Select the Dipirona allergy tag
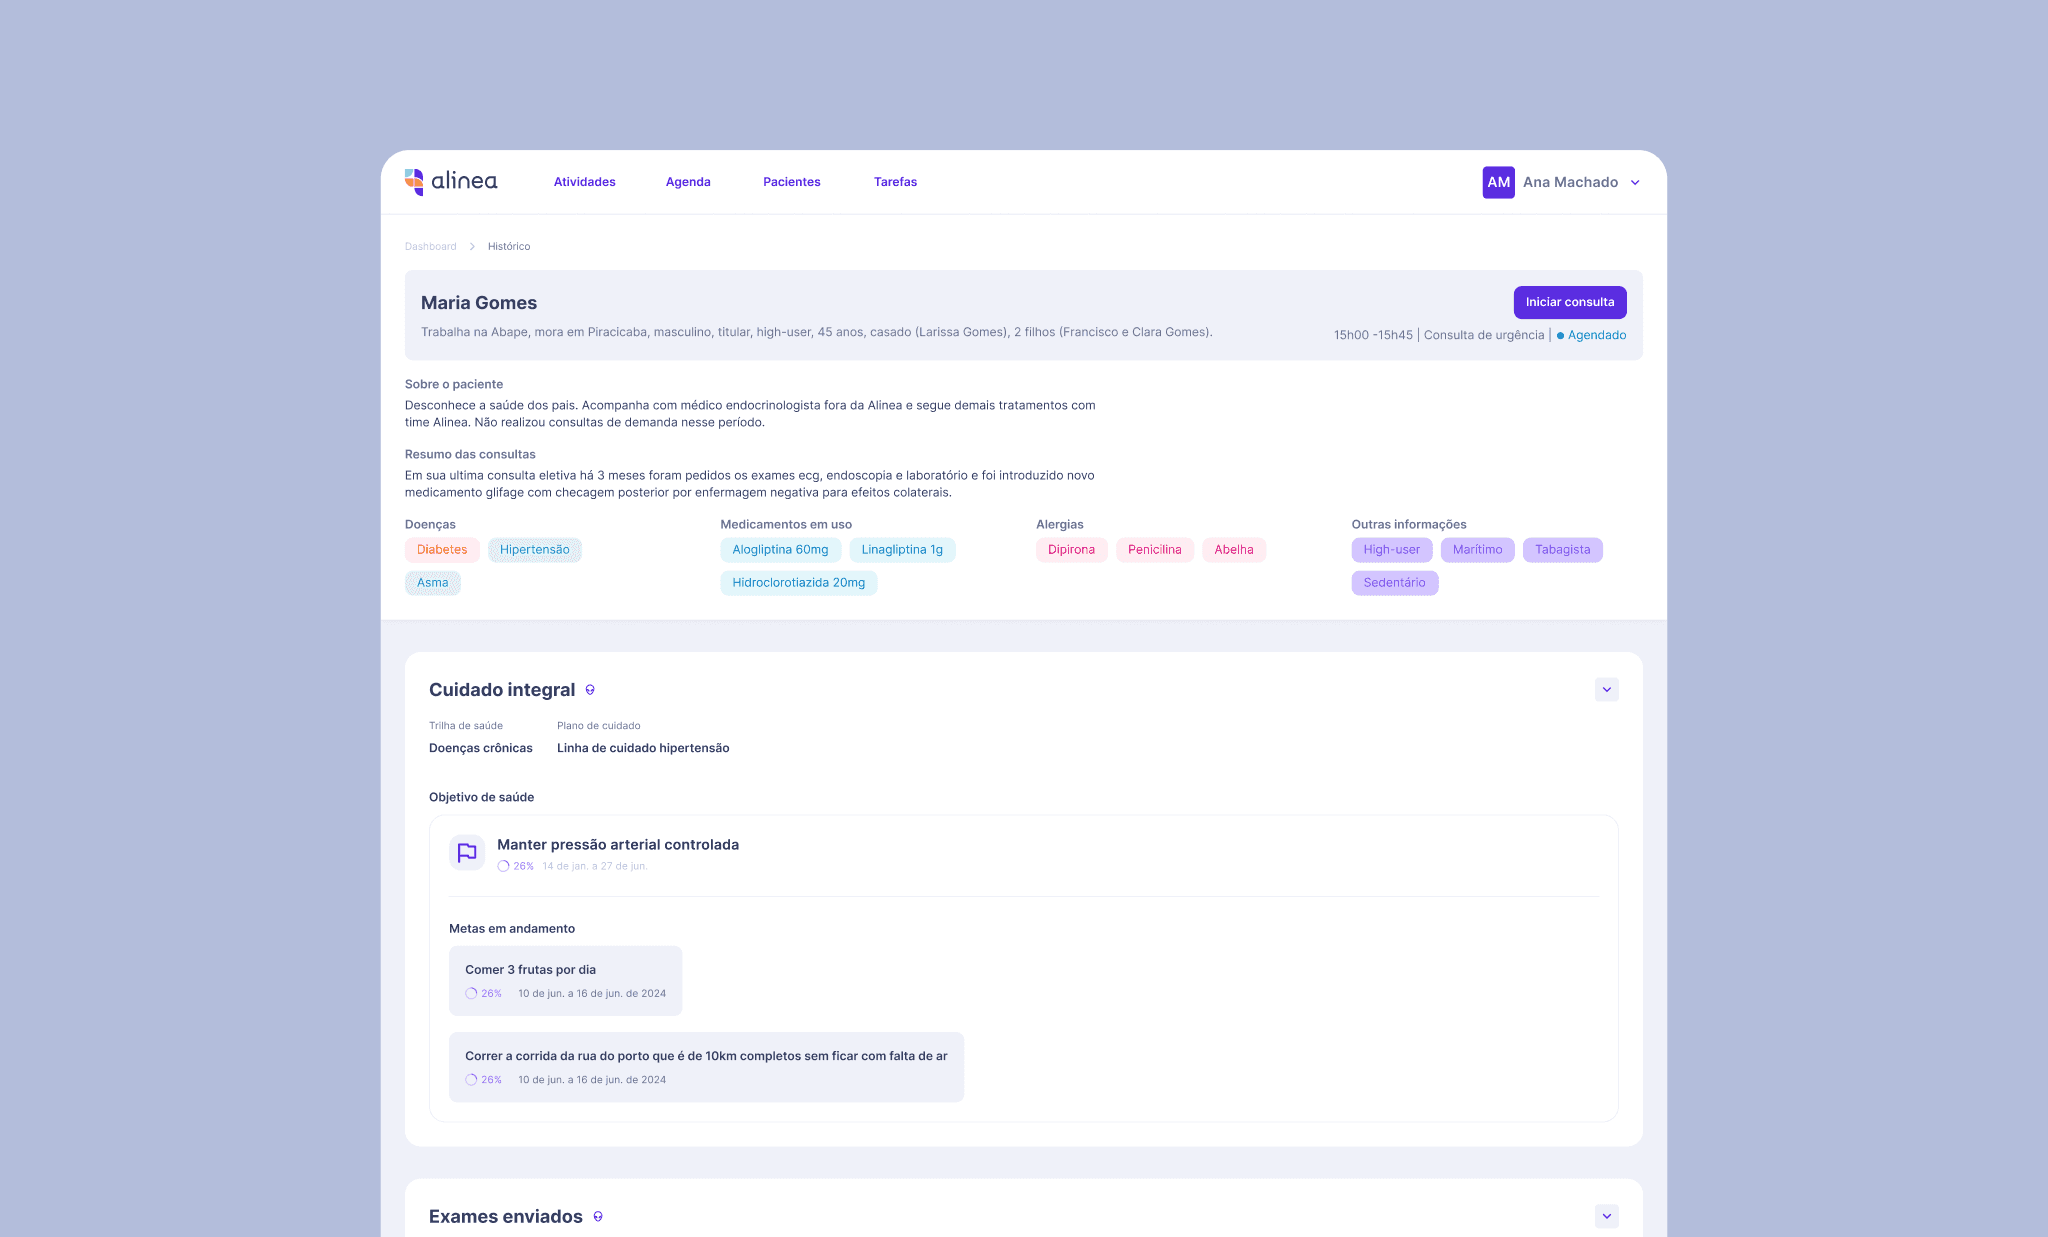 (1071, 550)
